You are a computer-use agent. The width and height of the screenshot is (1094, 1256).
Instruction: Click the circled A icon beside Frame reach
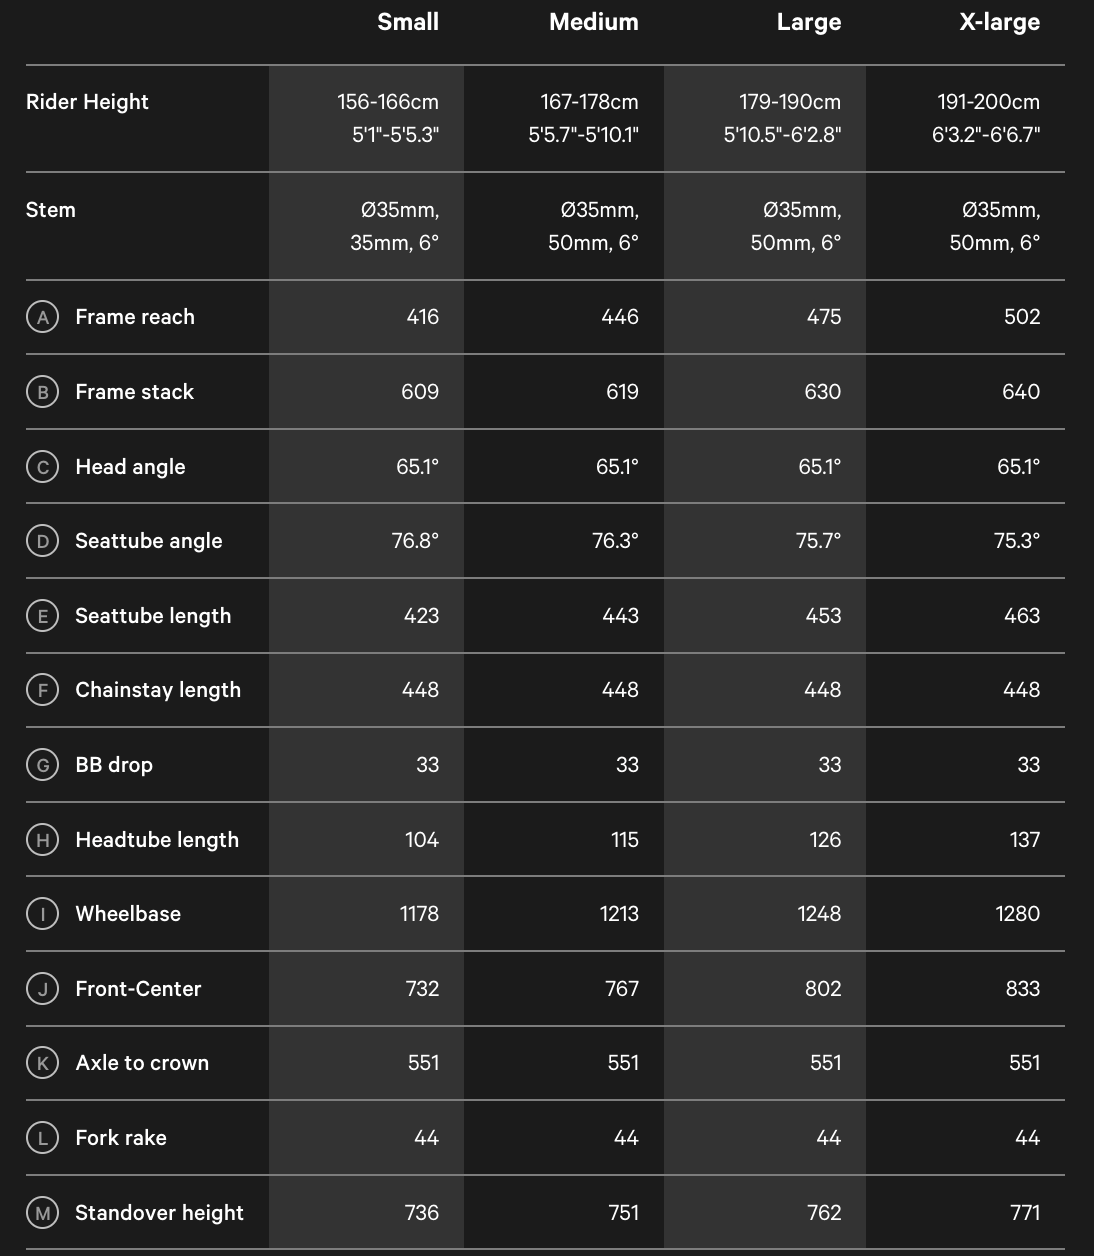click(42, 317)
